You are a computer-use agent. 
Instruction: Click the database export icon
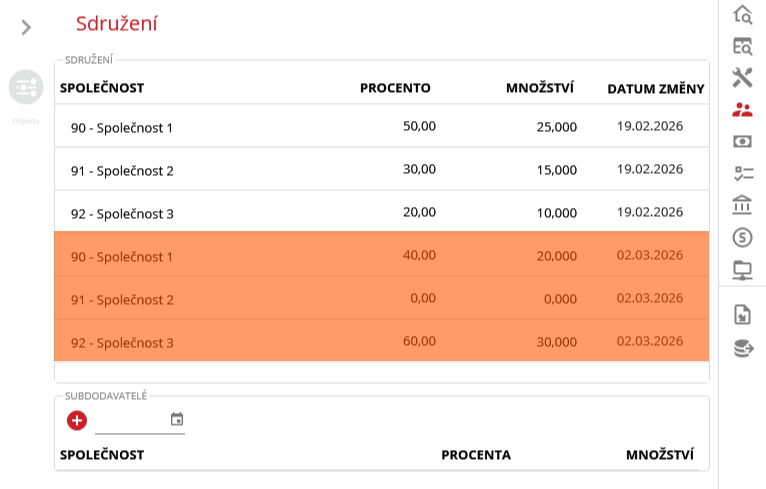coord(742,347)
